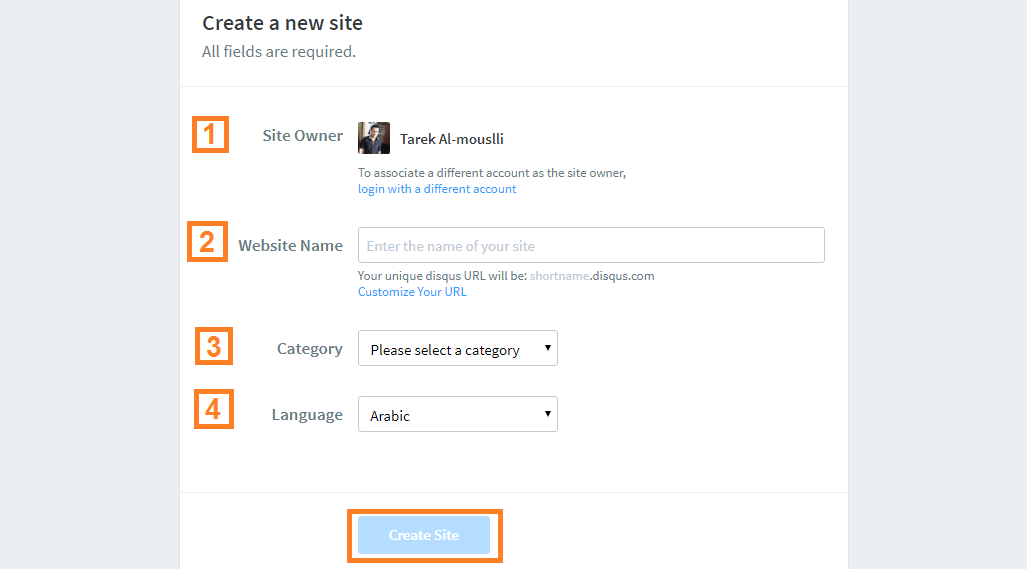Click the language dropdown arrow
The image size is (1027, 569).
point(548,414)
